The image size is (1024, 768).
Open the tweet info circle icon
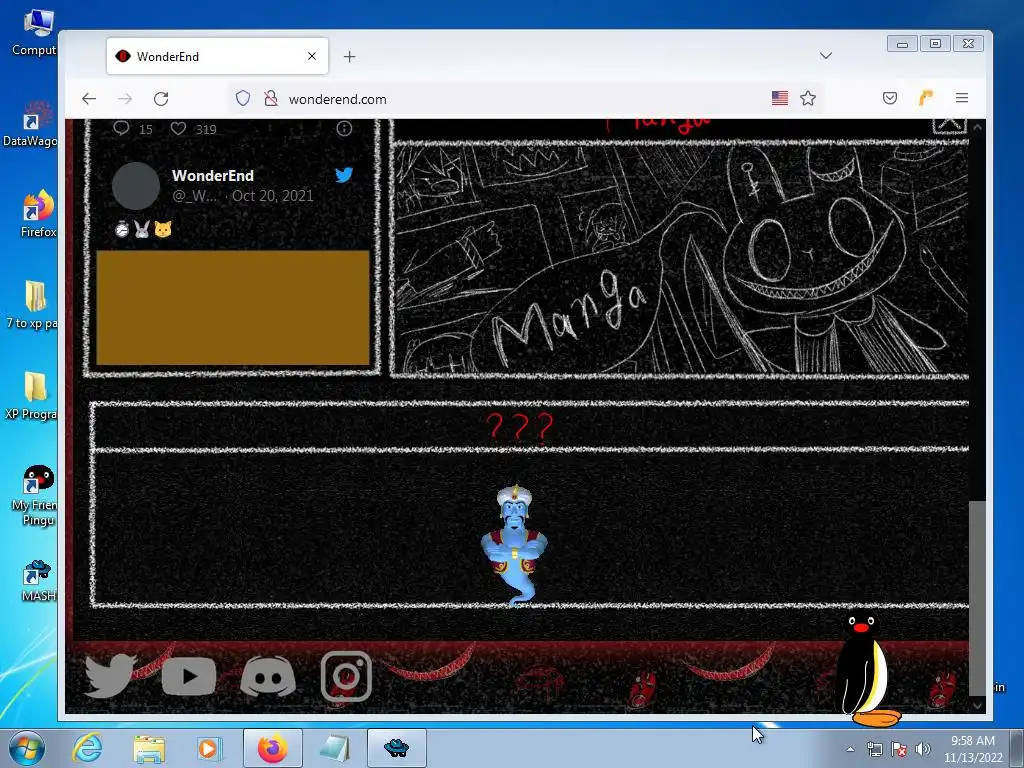click(x=344, y=129)
